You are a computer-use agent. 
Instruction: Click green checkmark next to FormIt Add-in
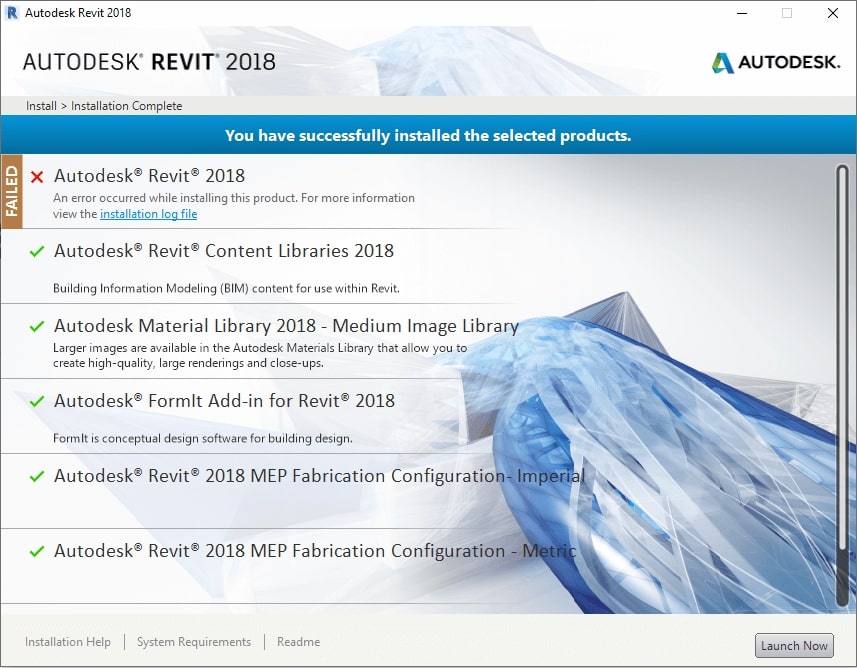tap(37, 402)
